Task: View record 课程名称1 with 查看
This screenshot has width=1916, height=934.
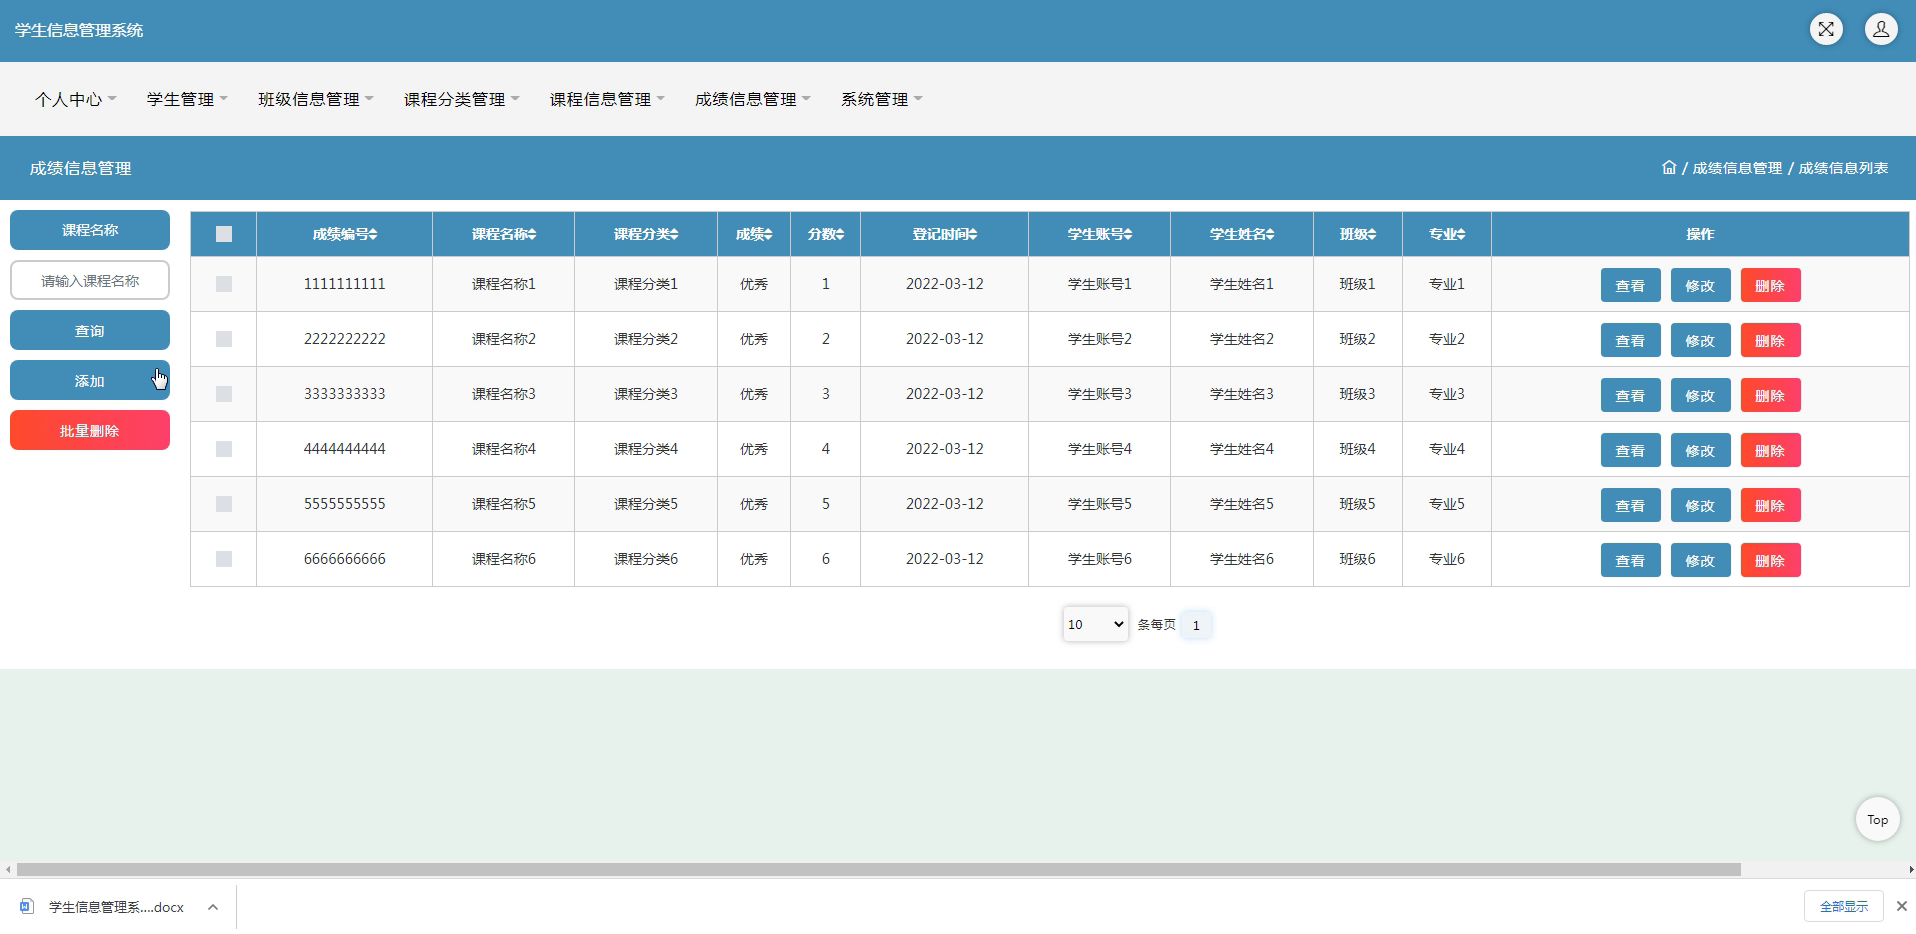Action: 1630,285
